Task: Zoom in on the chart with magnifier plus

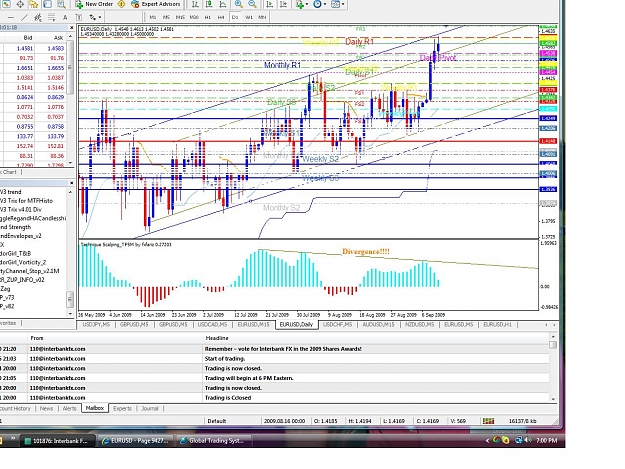Action: click(238, 4)
